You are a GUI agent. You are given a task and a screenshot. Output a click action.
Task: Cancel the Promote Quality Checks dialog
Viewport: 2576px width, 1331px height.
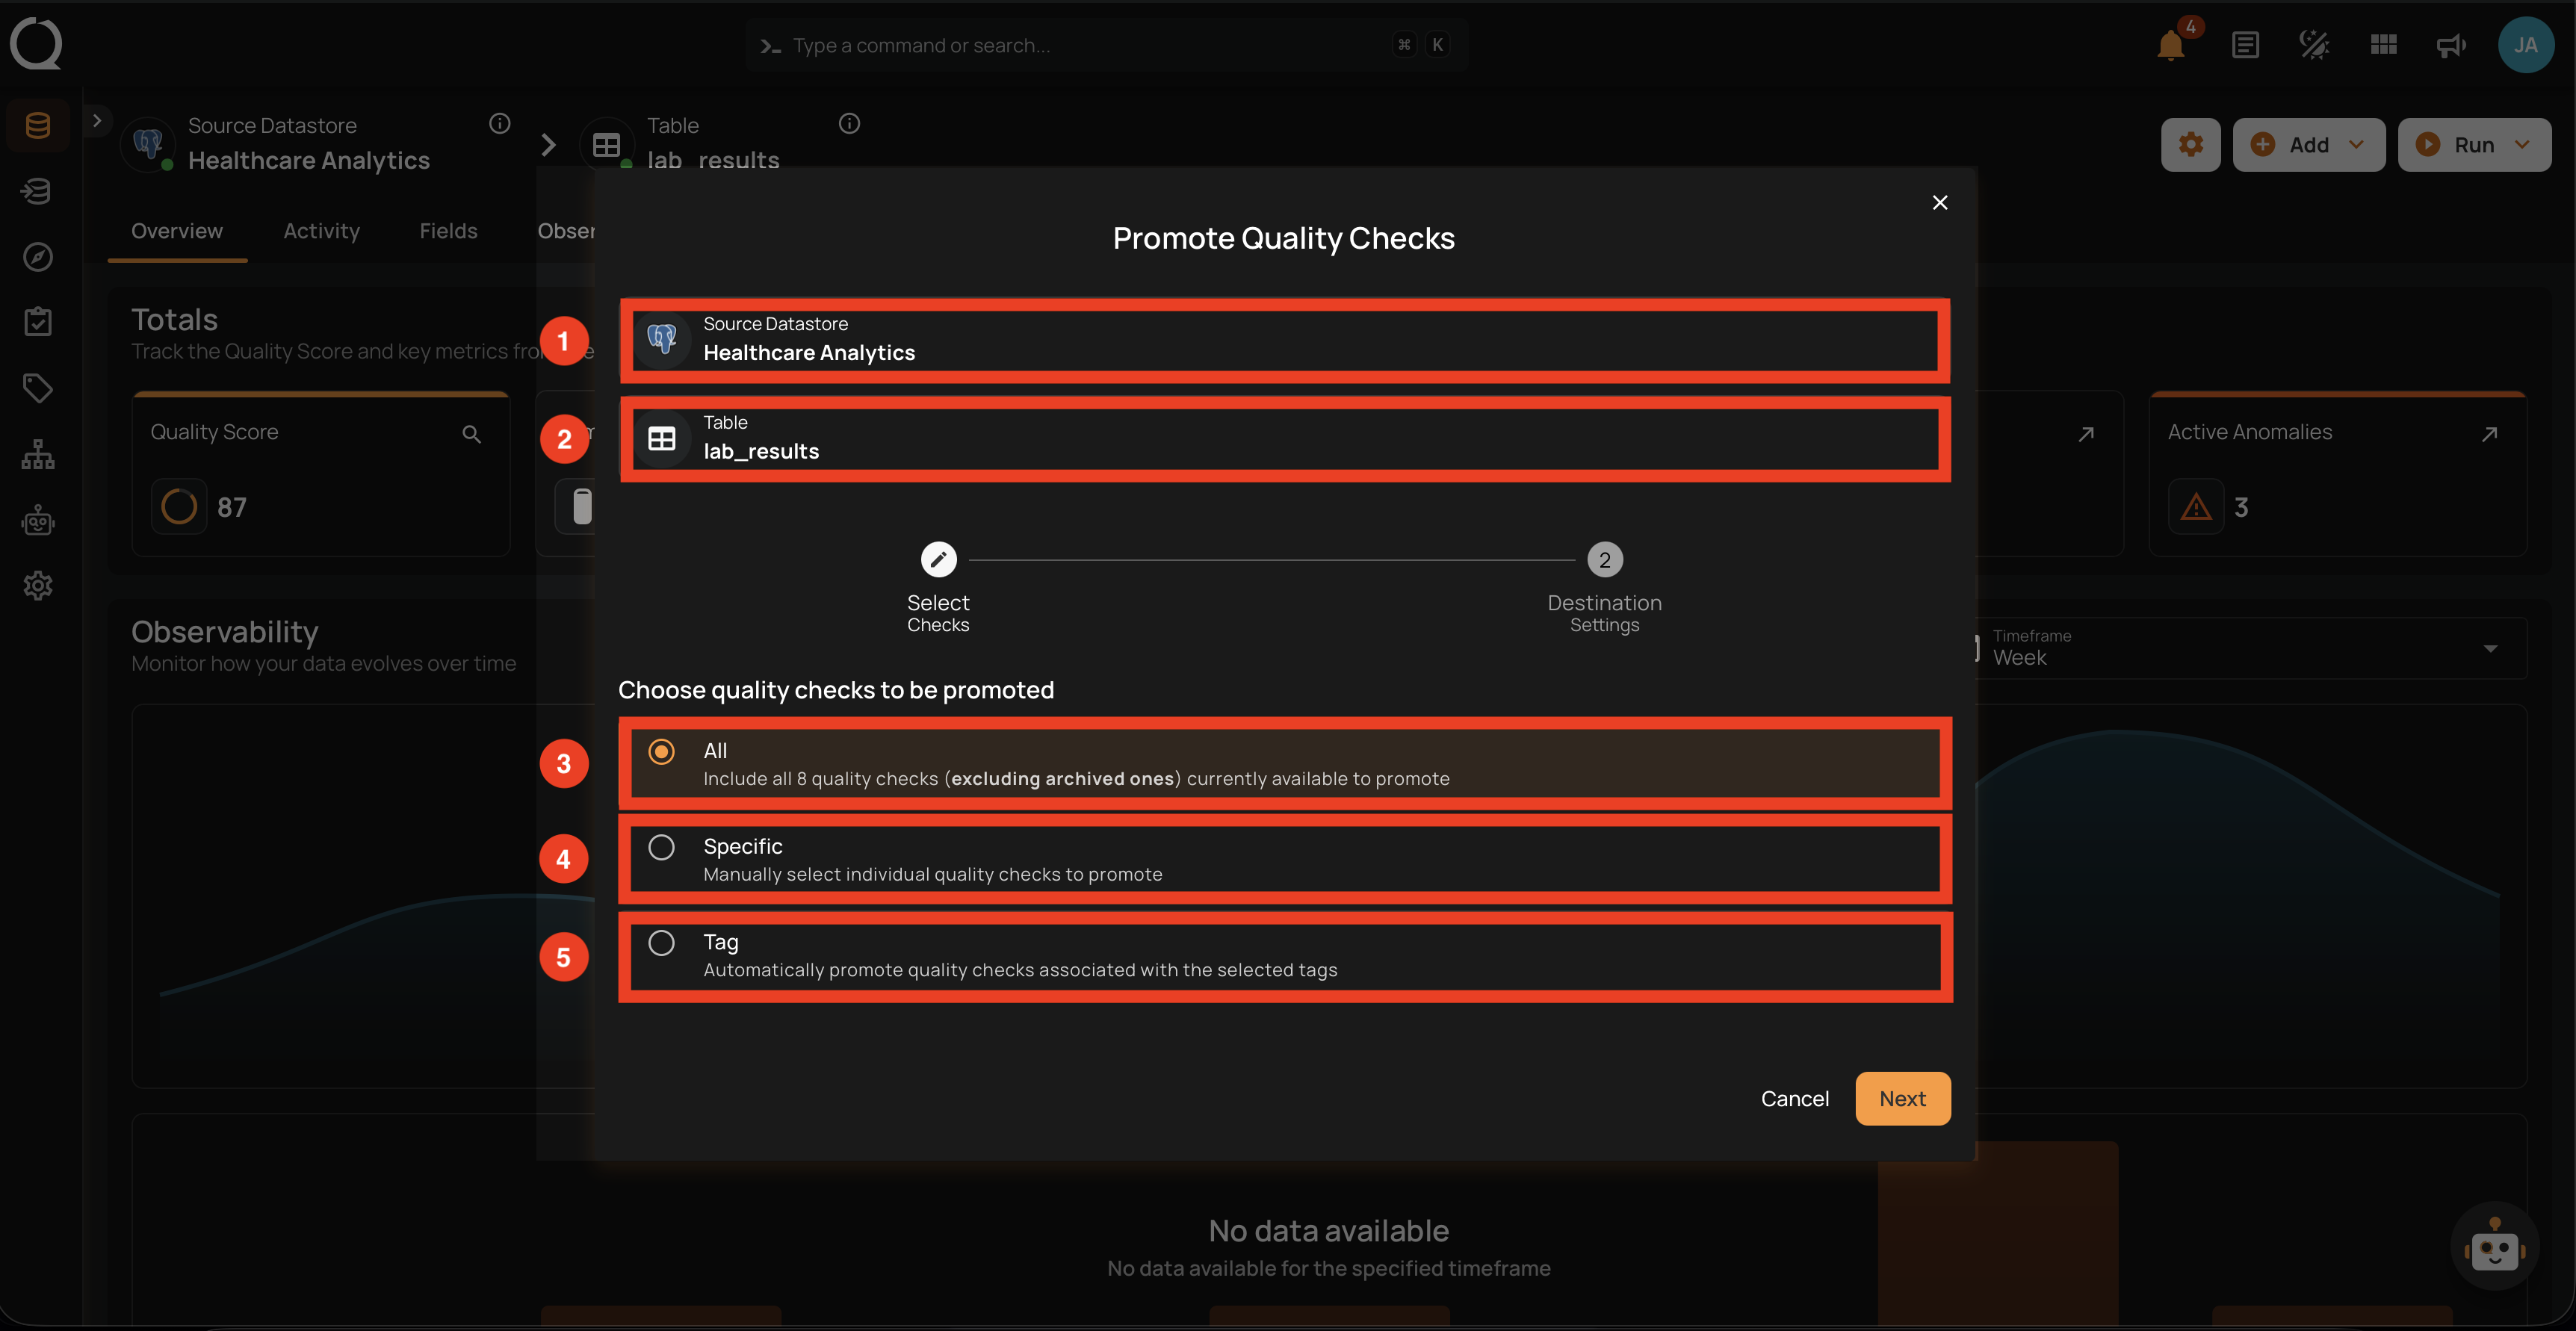[1795, 1098]
